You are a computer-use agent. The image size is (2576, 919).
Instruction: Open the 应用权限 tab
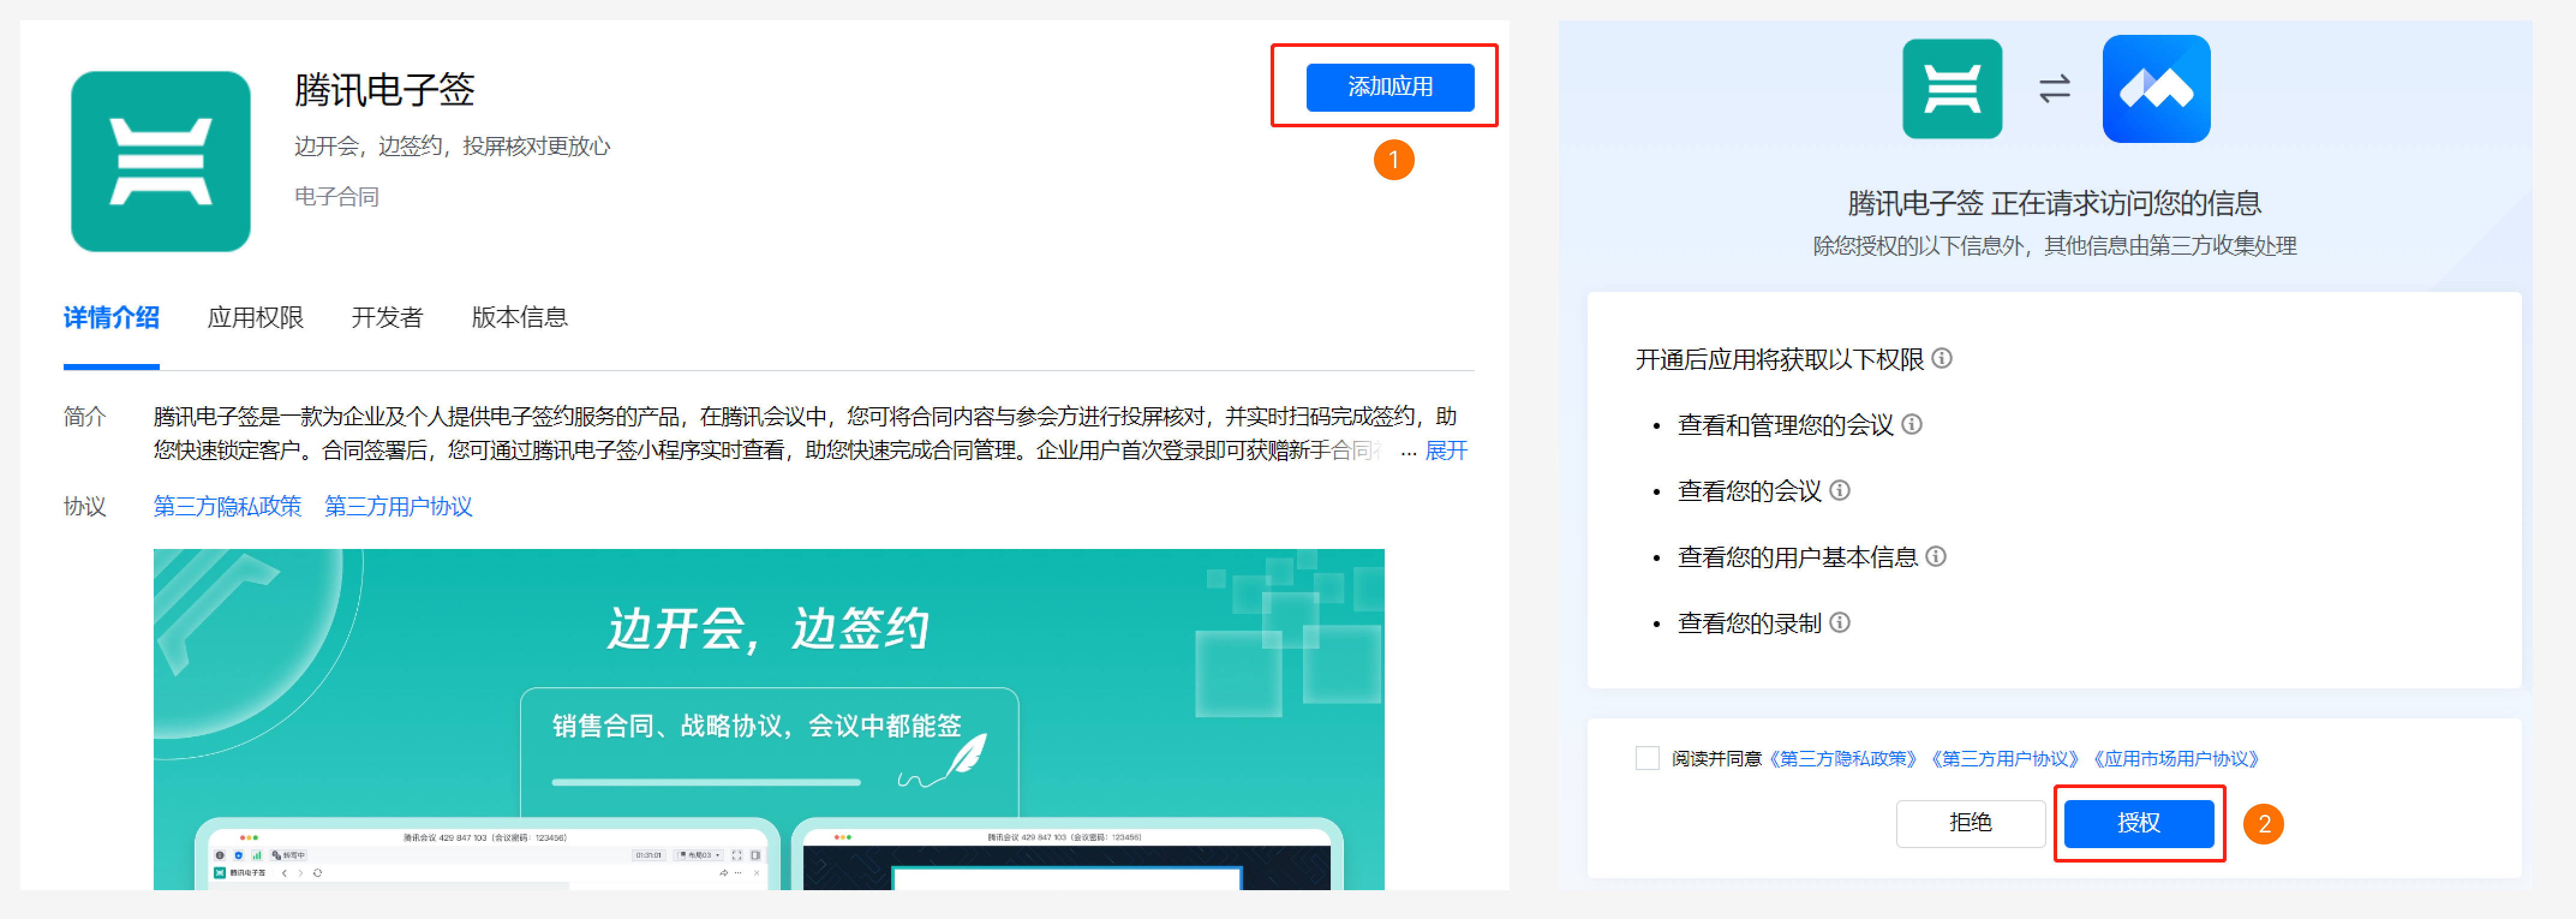pyautogui.click(x=255, y=317)
